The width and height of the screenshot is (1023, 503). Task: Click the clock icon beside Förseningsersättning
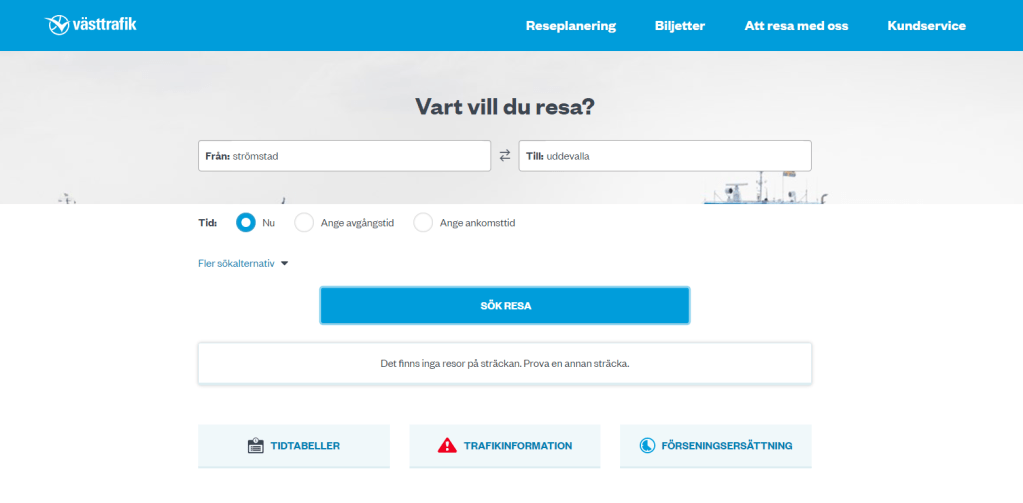point(647,446)
